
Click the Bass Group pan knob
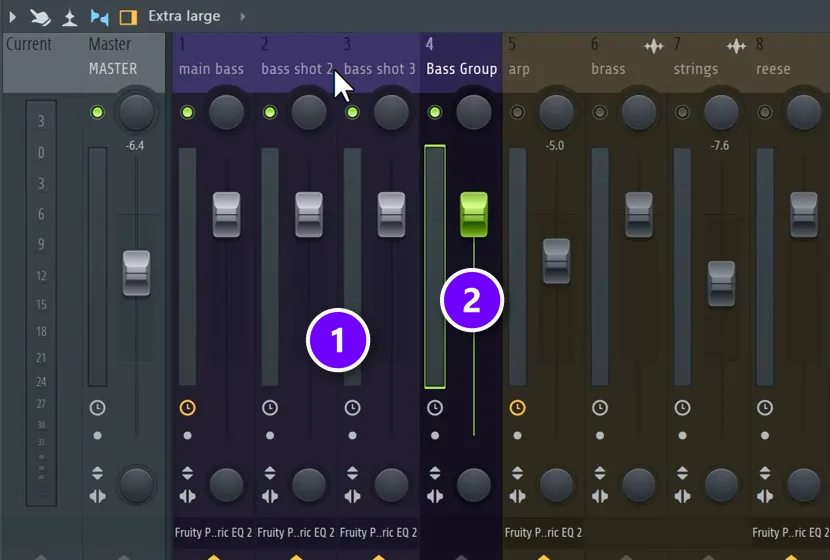pyautogui.click(x=474, y=112)
